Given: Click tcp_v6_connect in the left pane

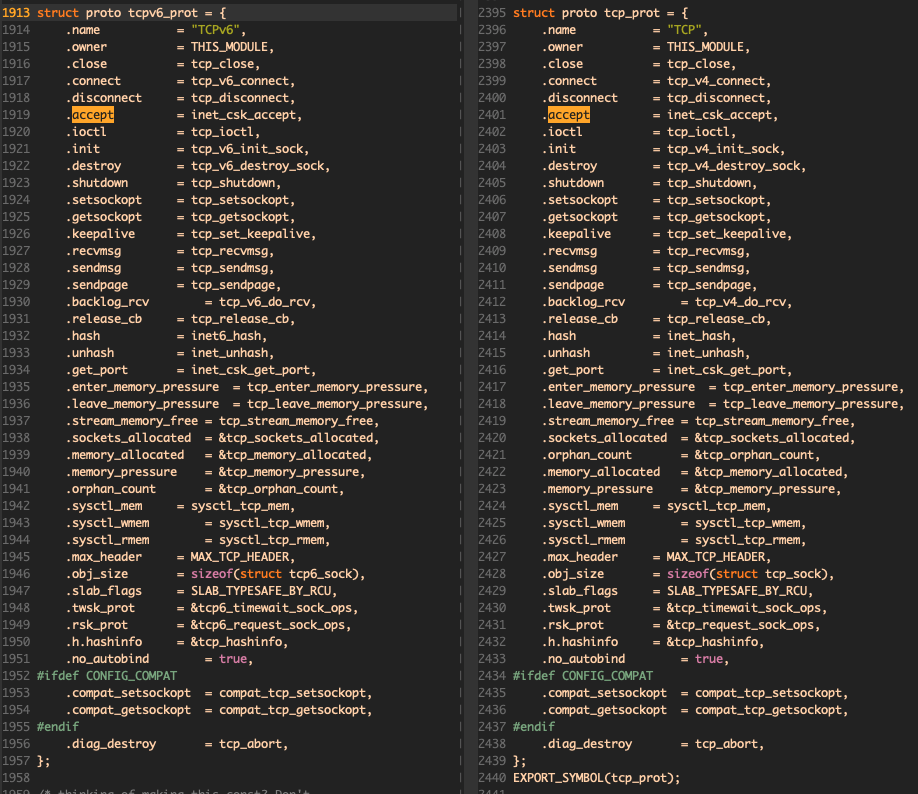Looking at the screenshot, I should pos(242,81).
